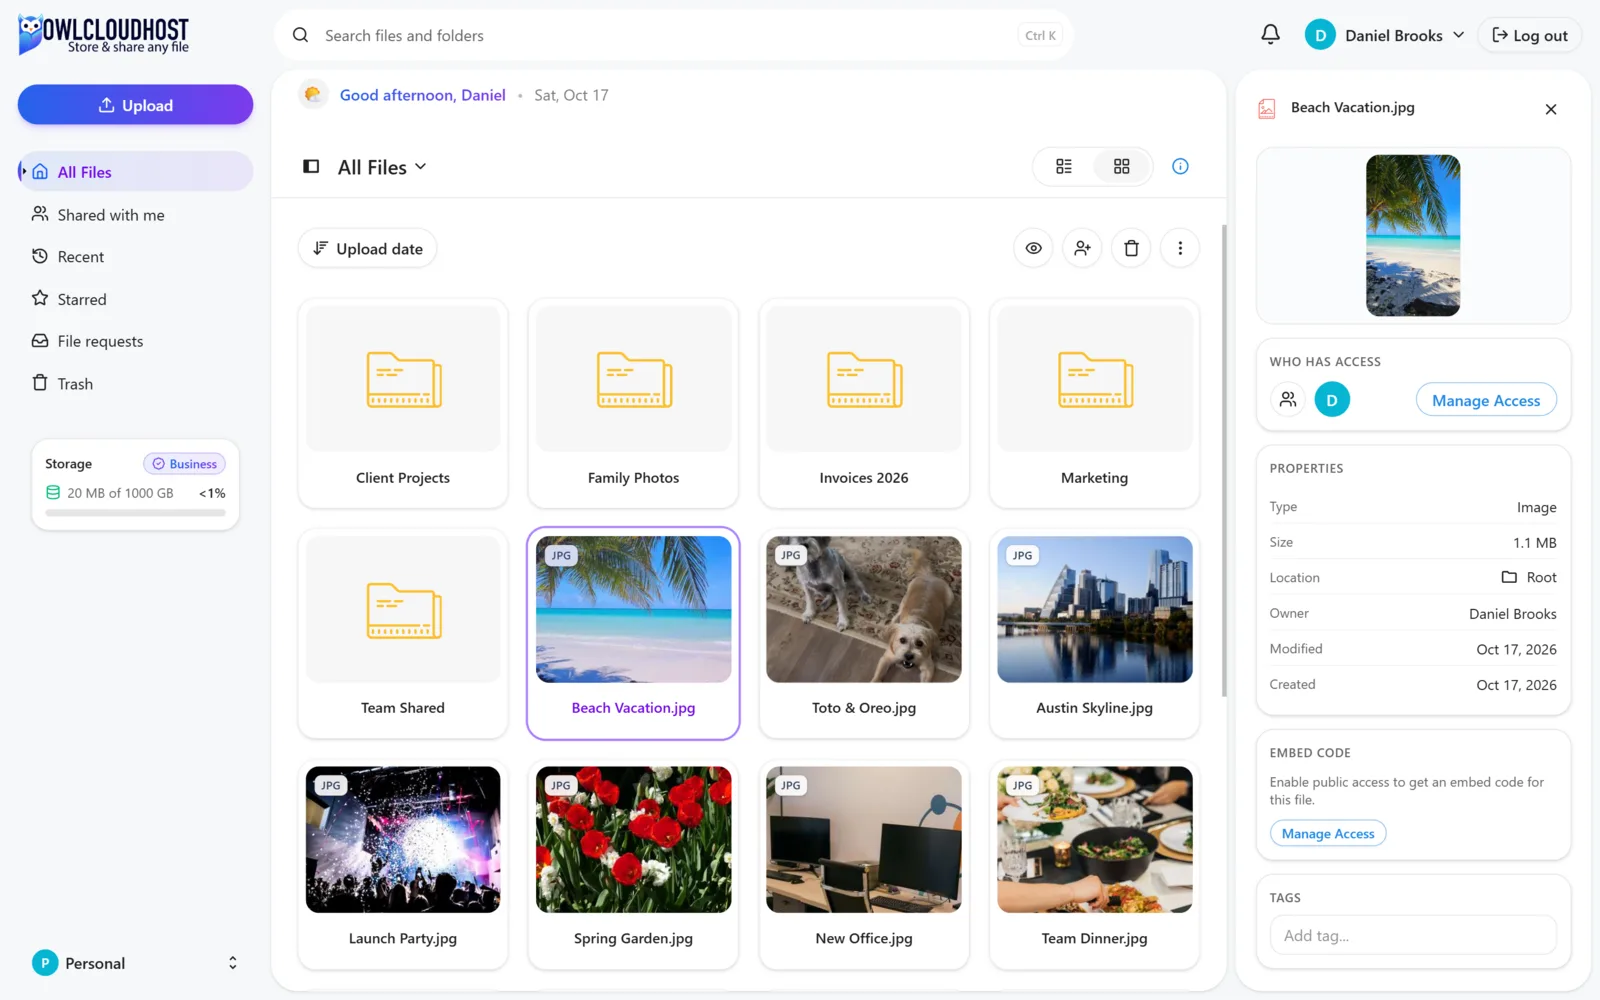
Task: Open the Upload date sort dropdown
Action: pyautogui.click(x=367, y=248)
